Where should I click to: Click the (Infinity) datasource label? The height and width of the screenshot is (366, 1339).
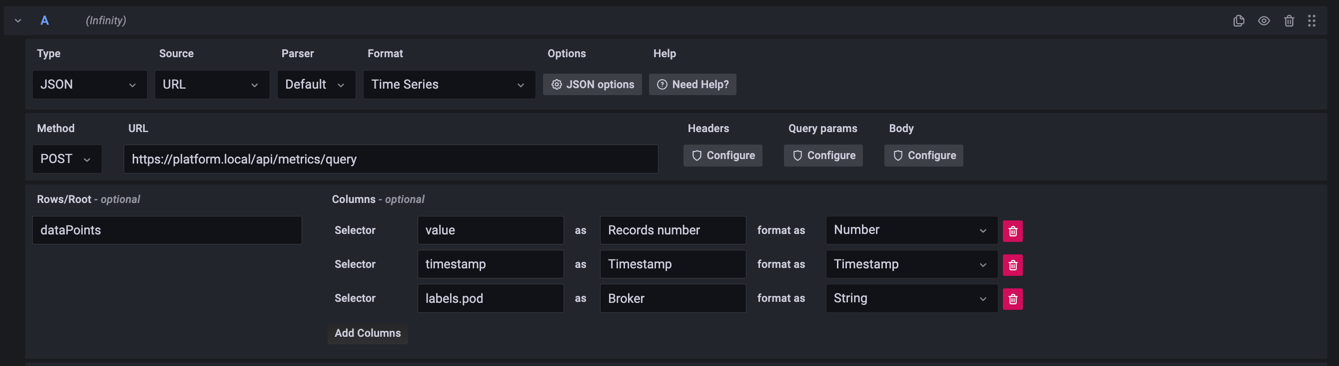point(106,21)
